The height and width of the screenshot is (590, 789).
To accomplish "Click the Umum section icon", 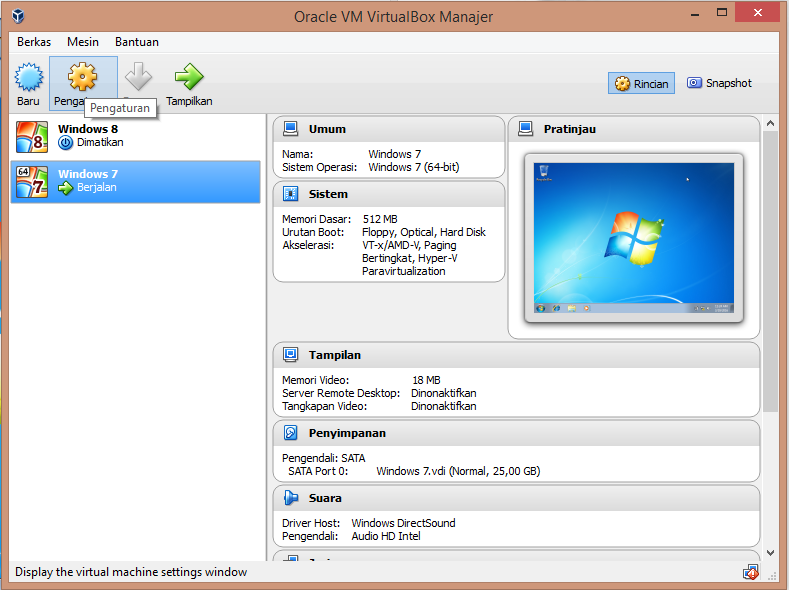I will point(290,129).
